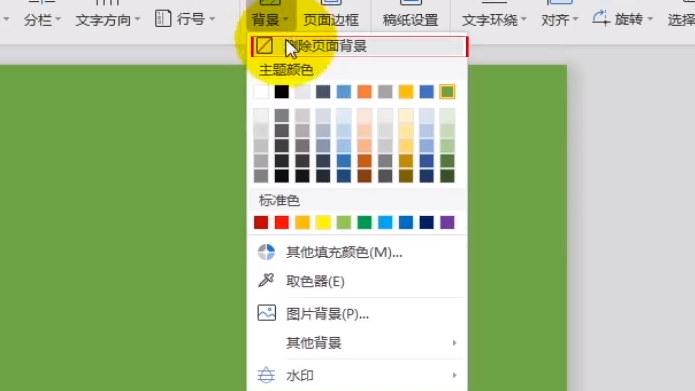This screenshot has height=391, width=695.
Task: Click the rotate icon in the ribbon
Action: tap(601, 19)
